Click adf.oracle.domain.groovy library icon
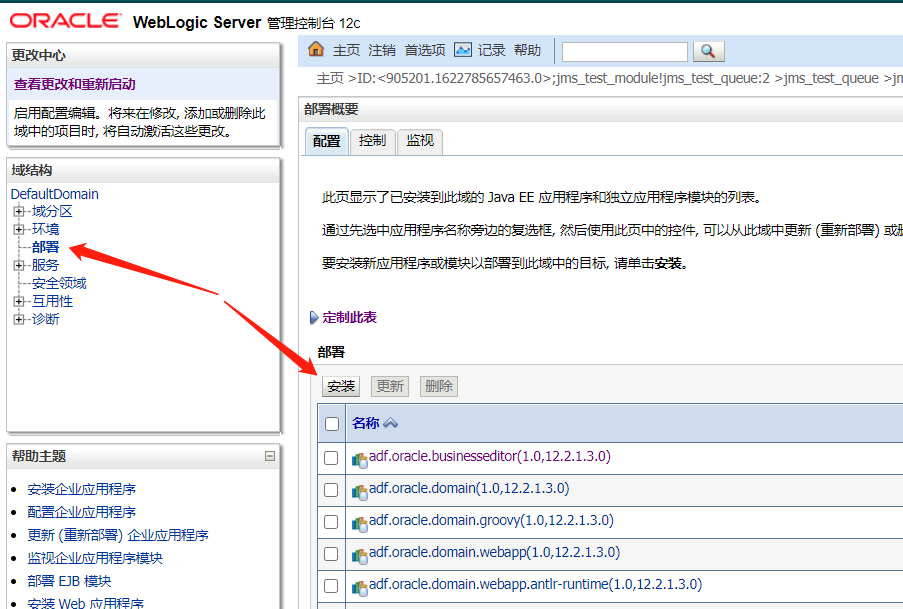 pyautogui.click(x=359, y=524)
